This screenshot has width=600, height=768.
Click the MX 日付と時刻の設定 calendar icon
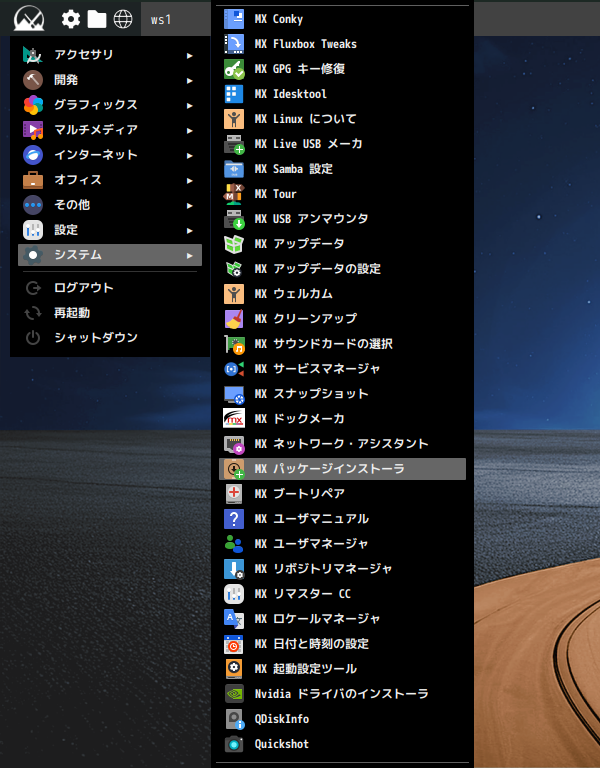[x=234, y=644]
